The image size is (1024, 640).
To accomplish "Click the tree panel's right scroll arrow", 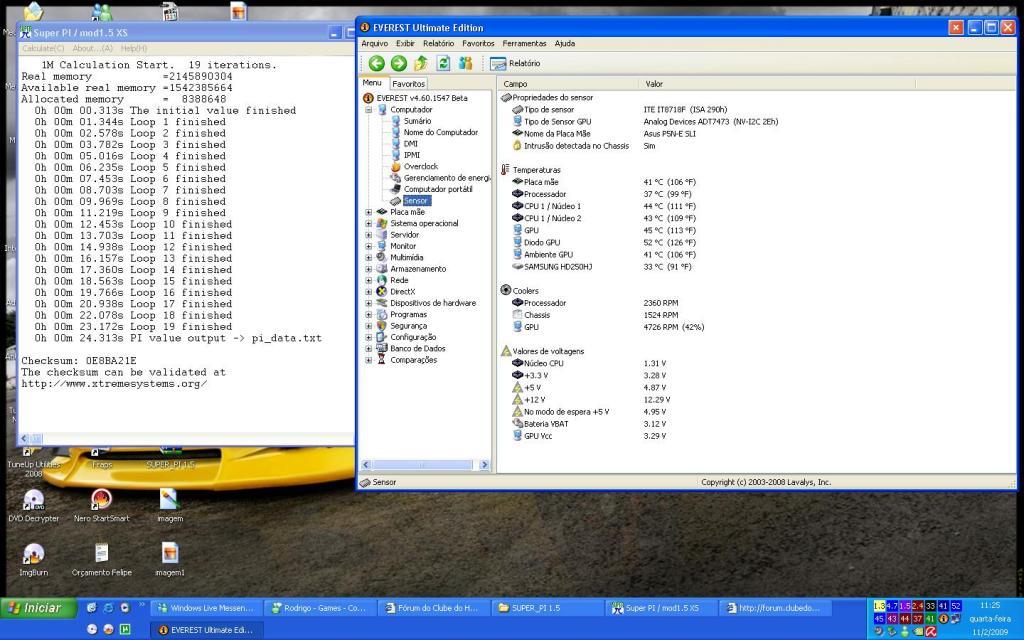I will 484,465.
